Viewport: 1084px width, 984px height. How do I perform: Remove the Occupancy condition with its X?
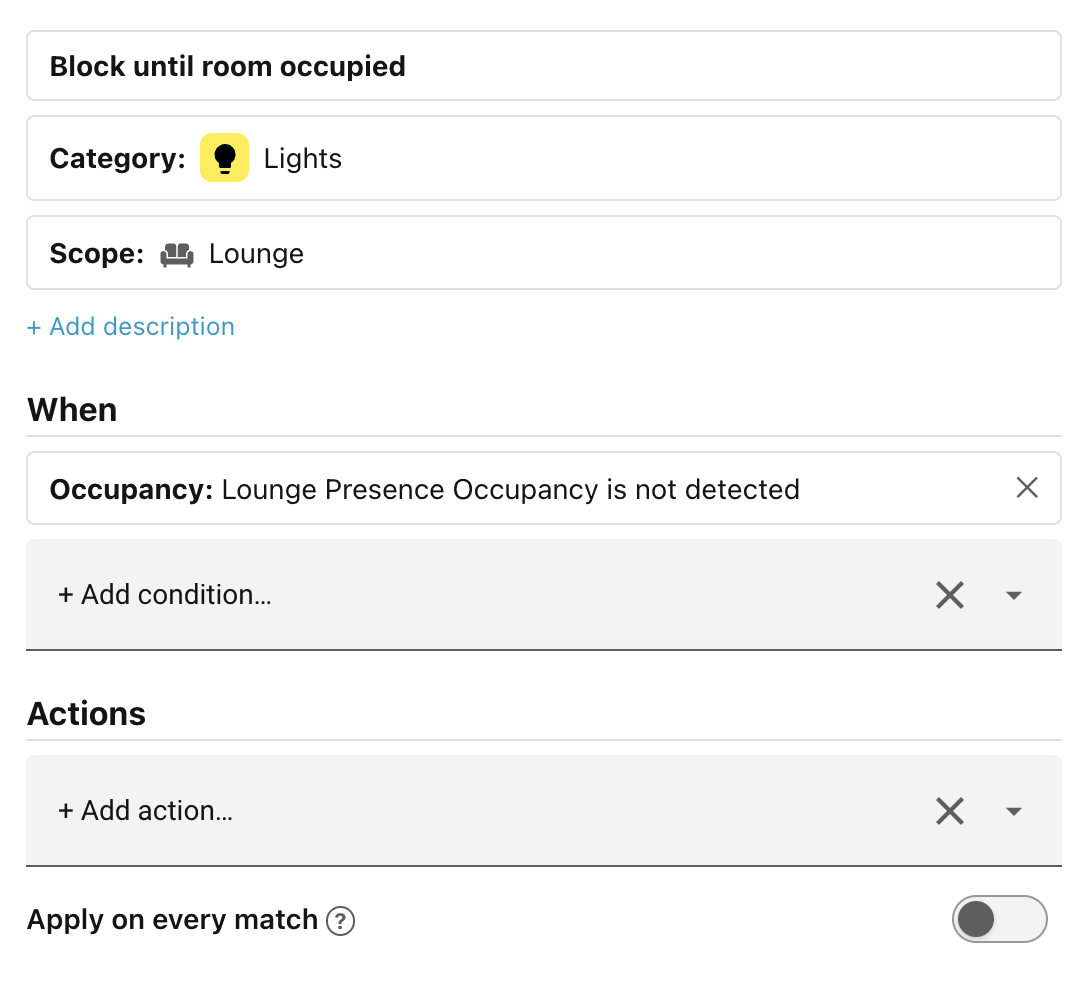point(1027,488)
